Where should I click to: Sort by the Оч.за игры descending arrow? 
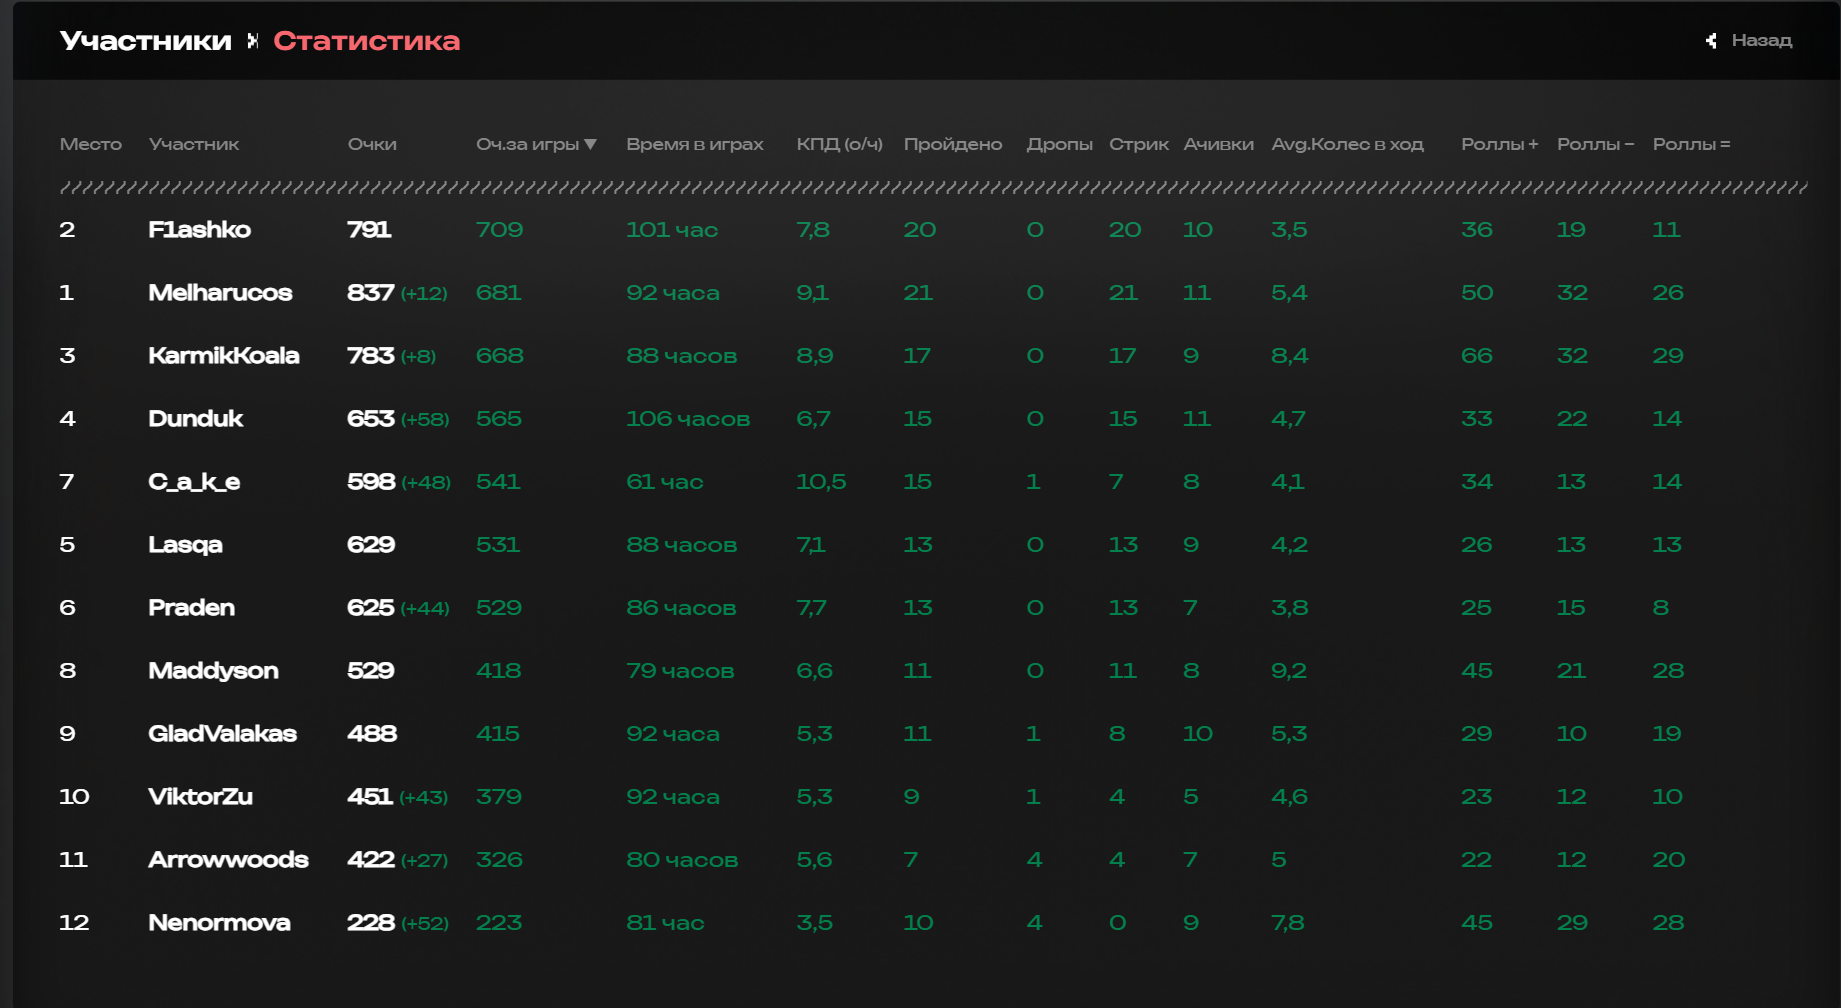[590, 144]
